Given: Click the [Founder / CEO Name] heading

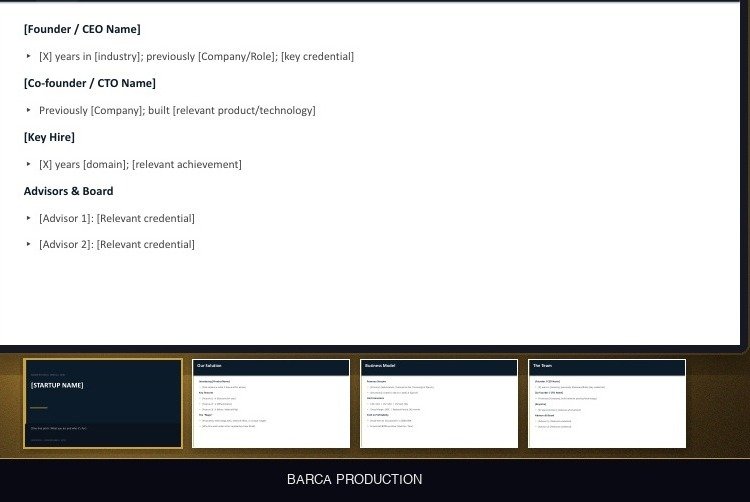Looking at the screenshot, I should point(82,29).
